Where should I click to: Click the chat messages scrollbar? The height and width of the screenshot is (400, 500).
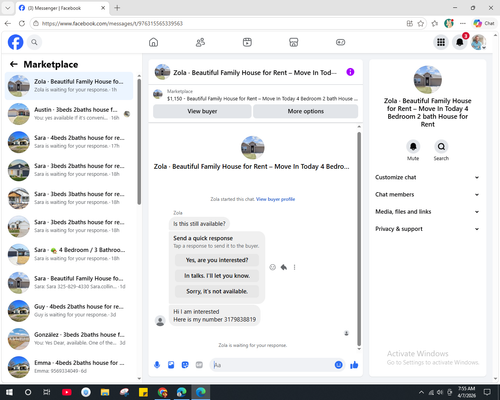tap(359, 239)
